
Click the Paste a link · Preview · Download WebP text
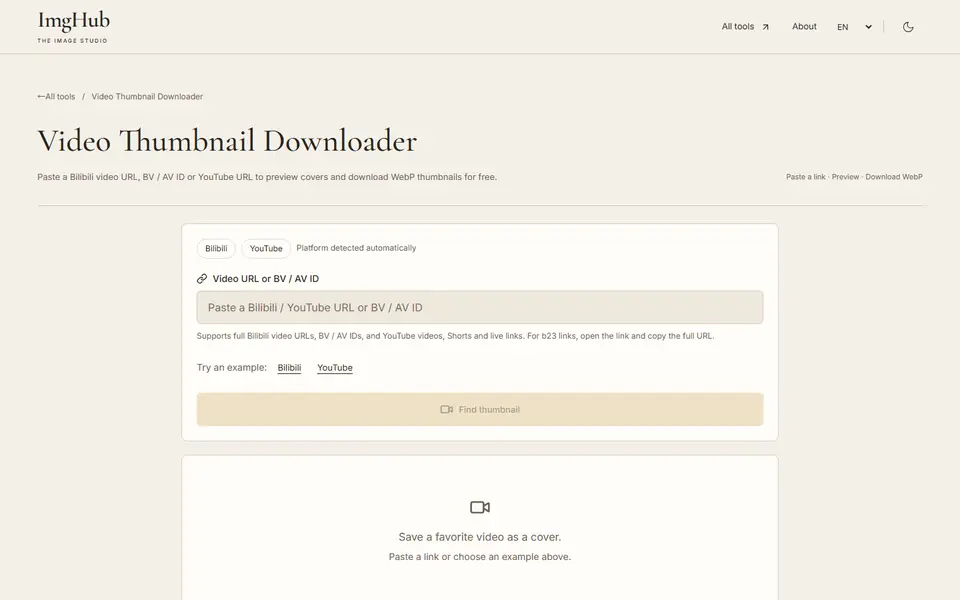pos(854,177)
